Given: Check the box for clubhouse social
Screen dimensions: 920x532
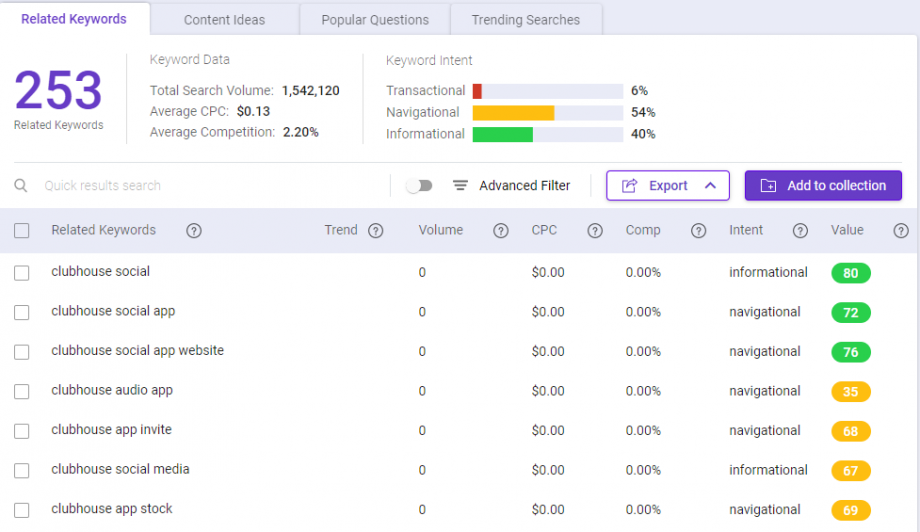Looking at the screenshot, I should pyautogui.click(x=22, y=273).
